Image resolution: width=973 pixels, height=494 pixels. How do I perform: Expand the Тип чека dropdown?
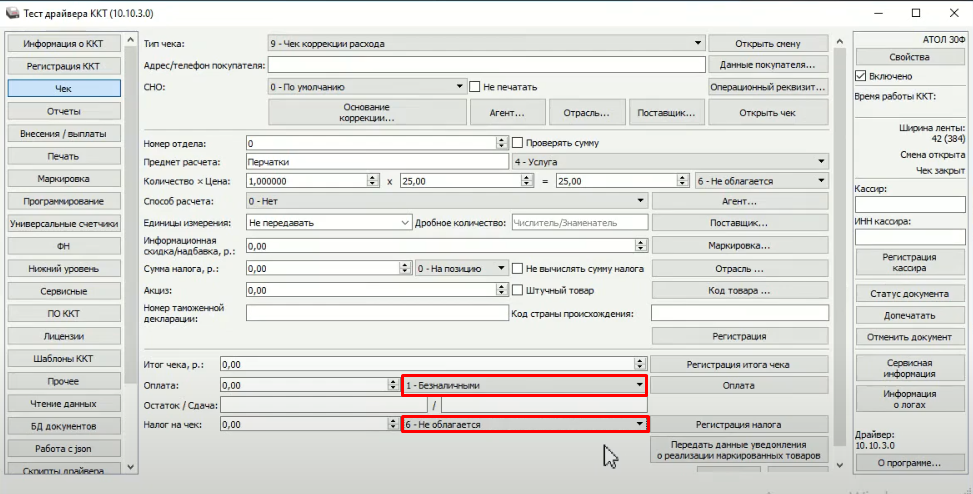tap(697, 43)
